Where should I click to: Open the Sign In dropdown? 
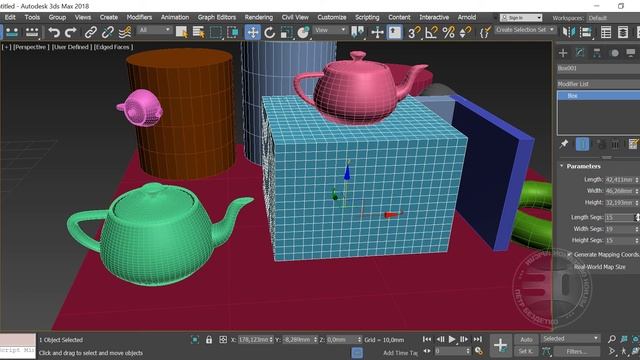[x=521, y=18]
